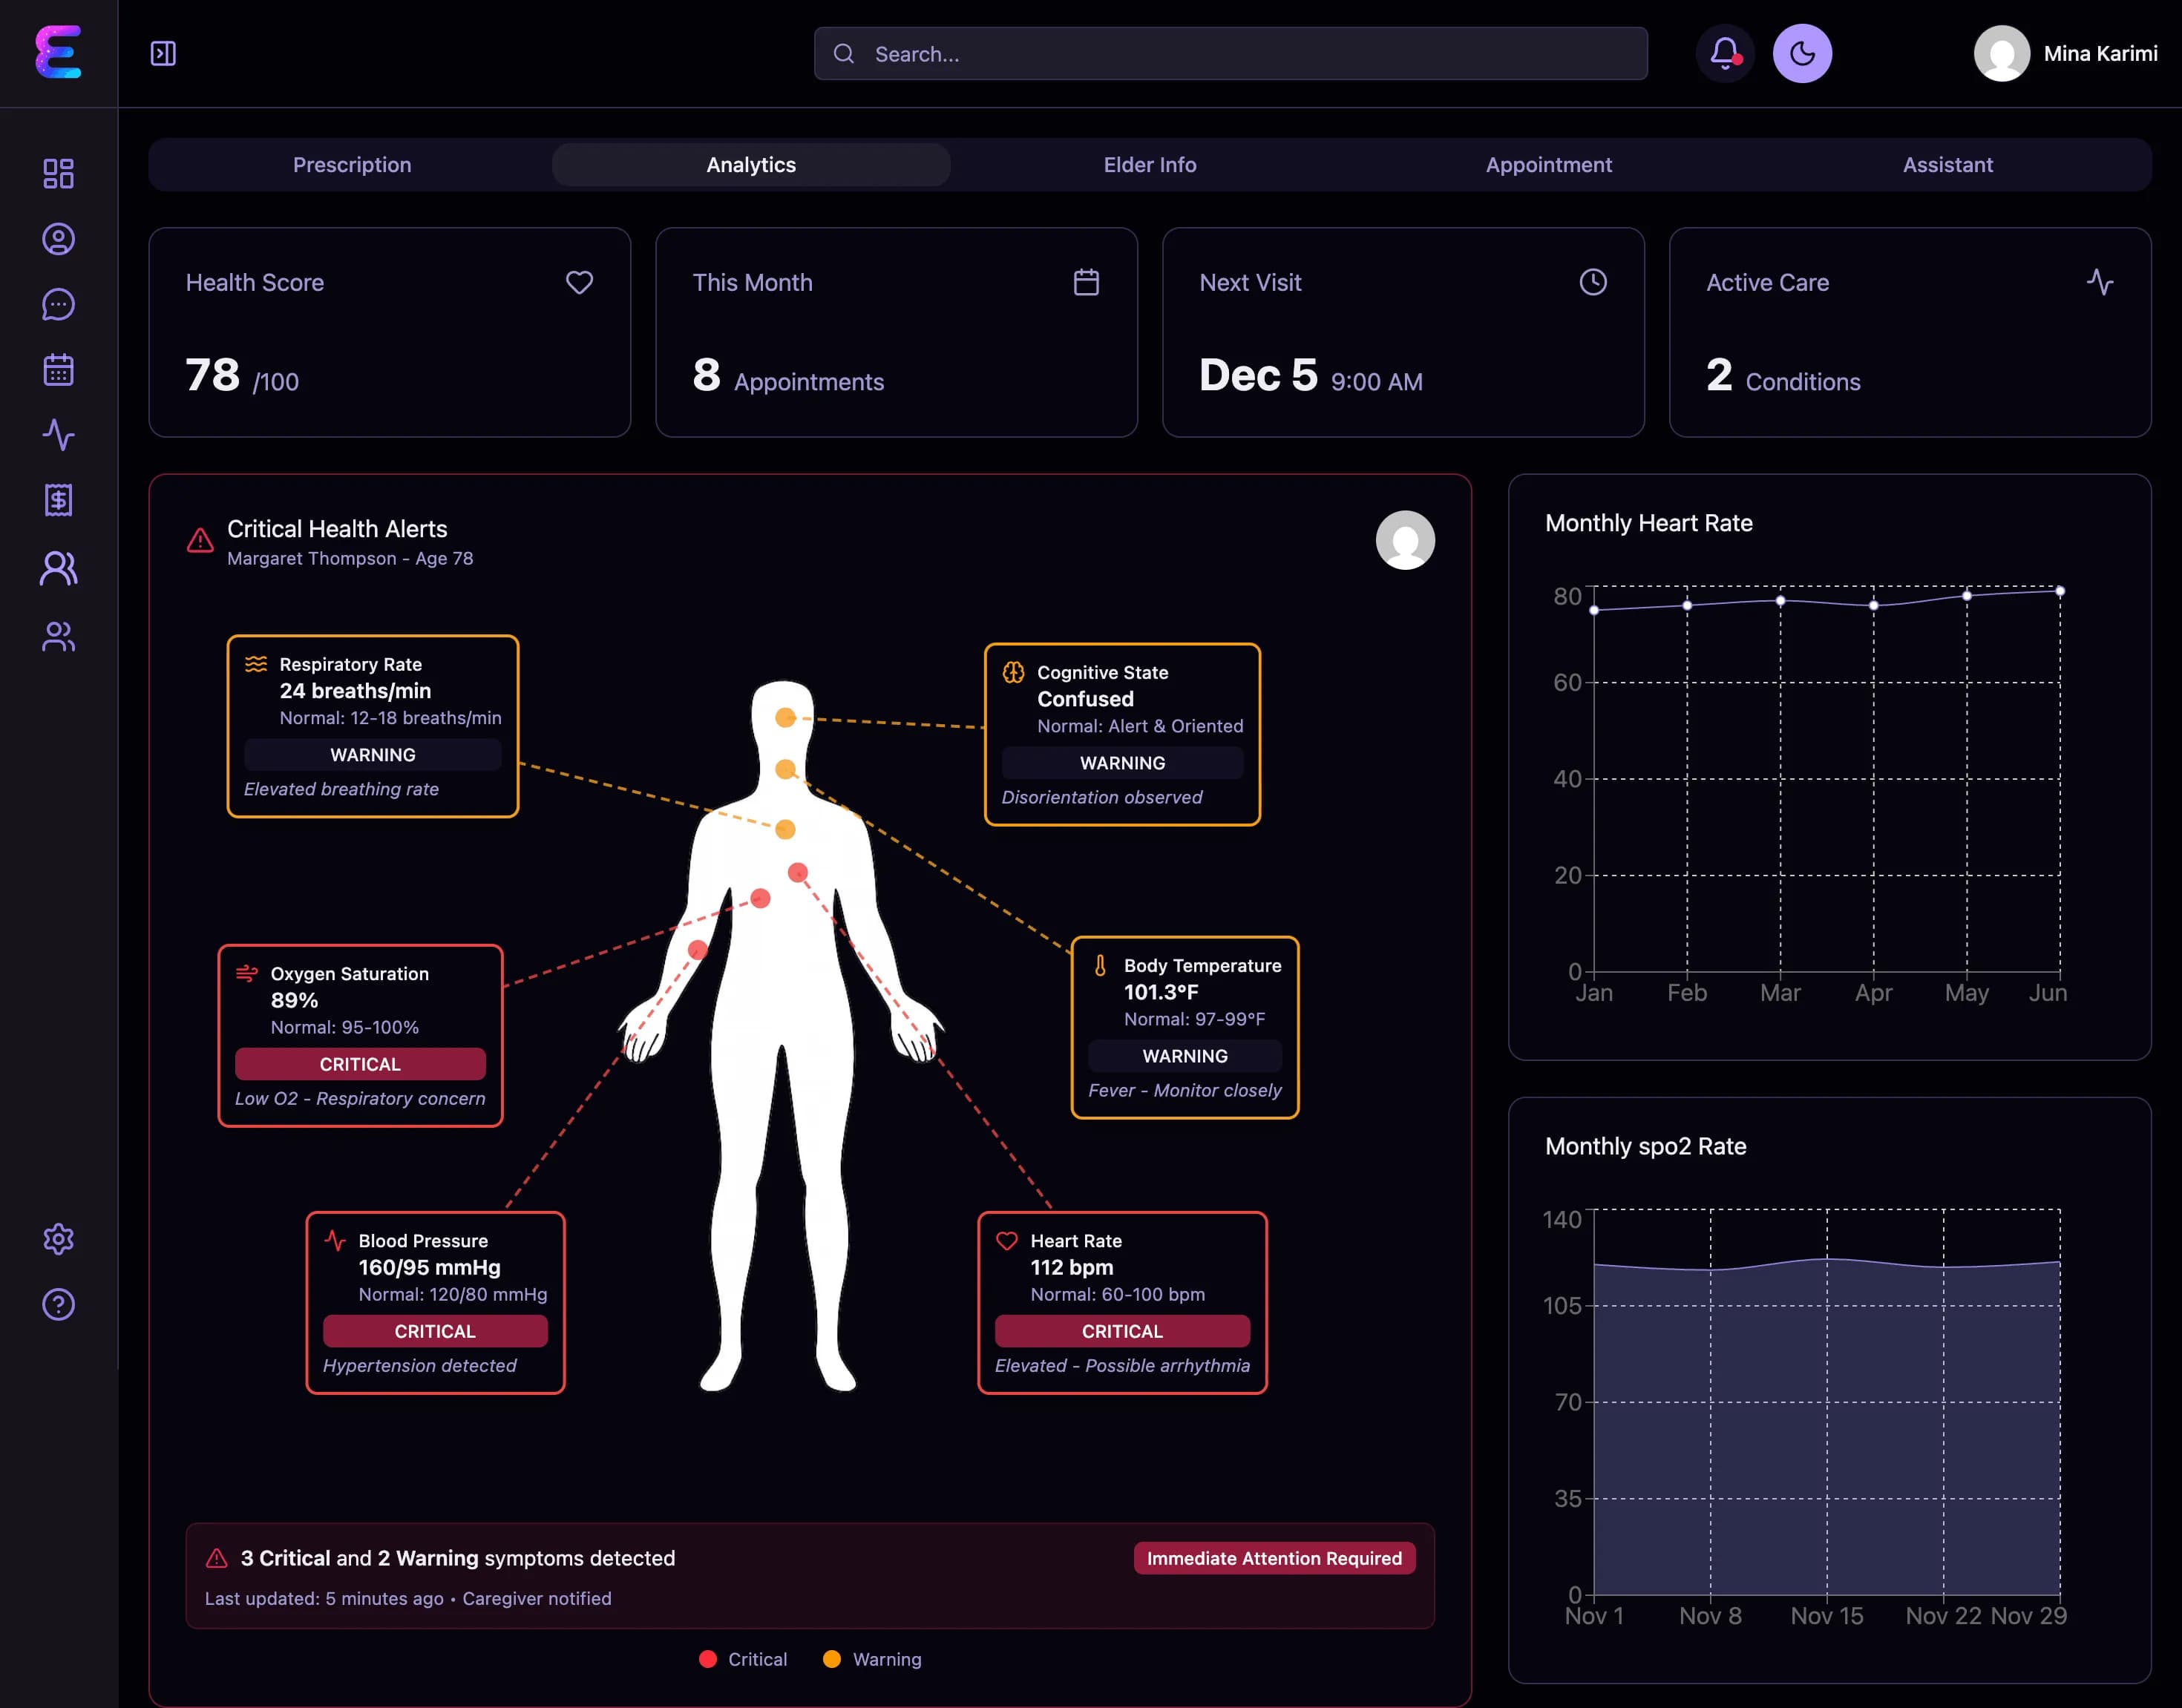Click the Cognitive State brain icon
This screenshot has width=2182, height=1708.
pos(1013,672)
